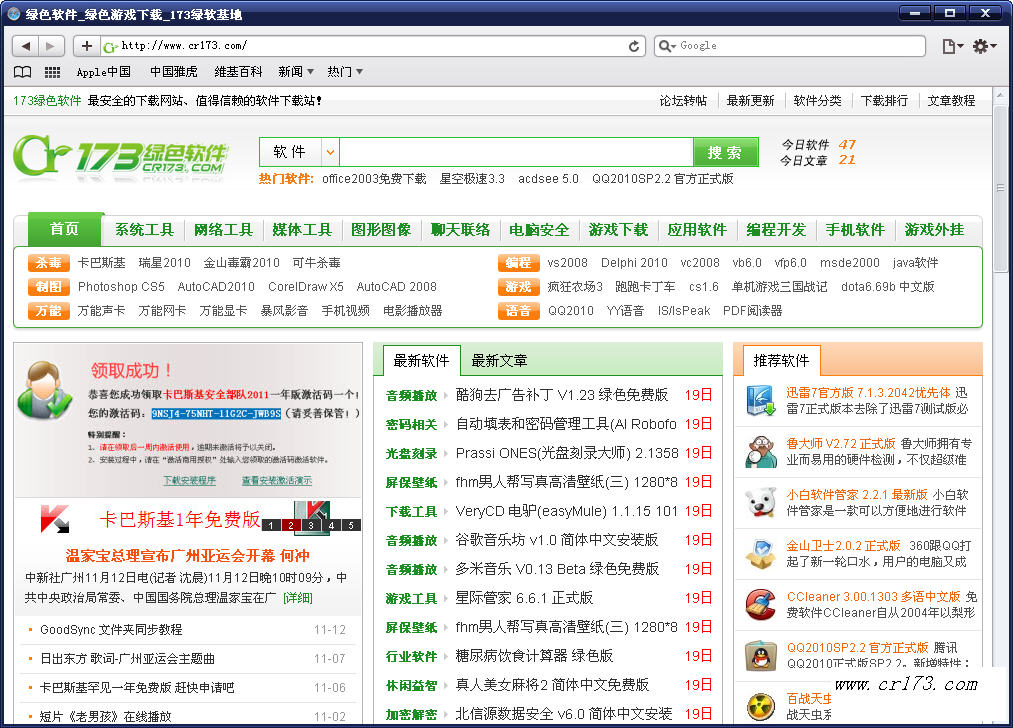
Task: Click the CR173 green software logo
Action: pyautogui.click(x=121, y=156)
